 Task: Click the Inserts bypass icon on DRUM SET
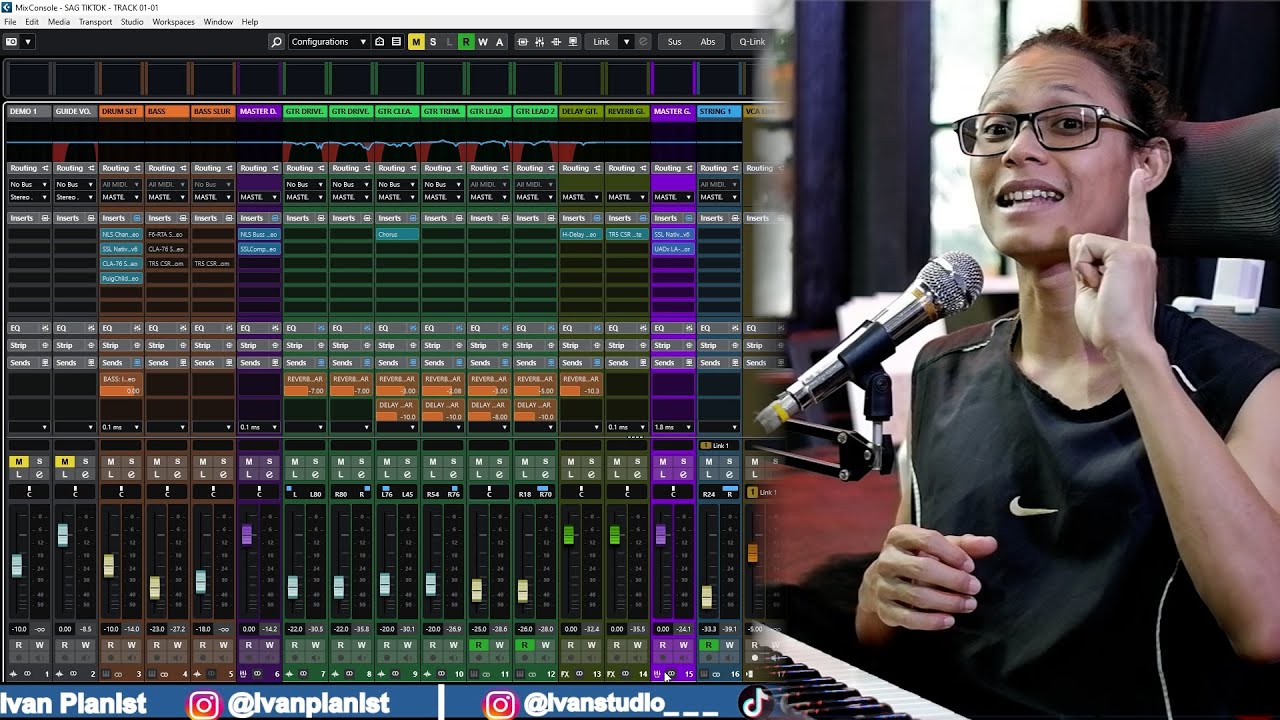point(137,218)
